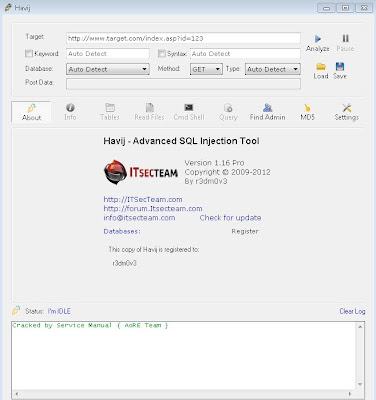Click the info@itsecteam.com email link
This screenshot has width=376, height=400.
coord(139,218)
